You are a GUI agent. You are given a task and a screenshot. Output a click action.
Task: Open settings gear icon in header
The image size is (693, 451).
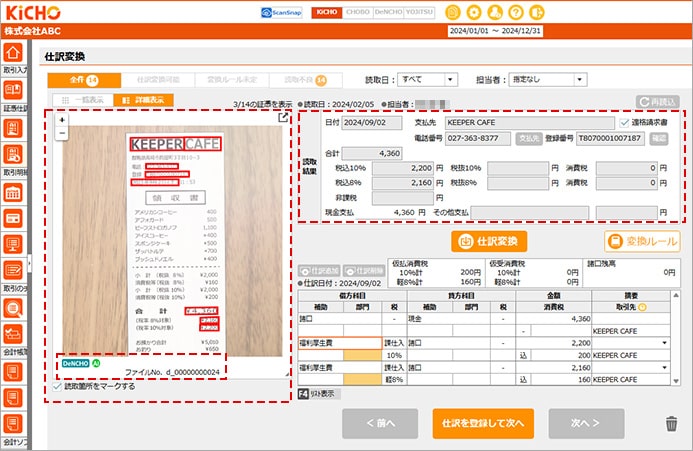[x=474, y=12]
